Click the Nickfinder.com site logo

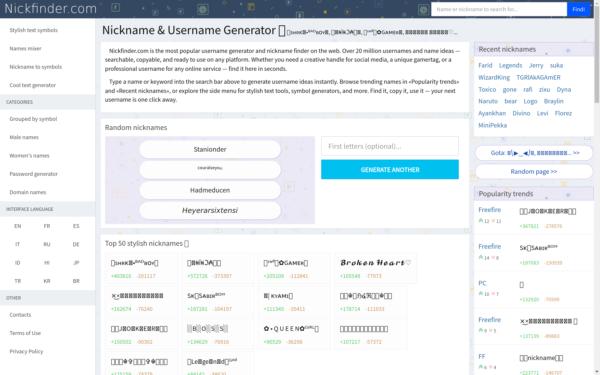click(x=50, y=8)
